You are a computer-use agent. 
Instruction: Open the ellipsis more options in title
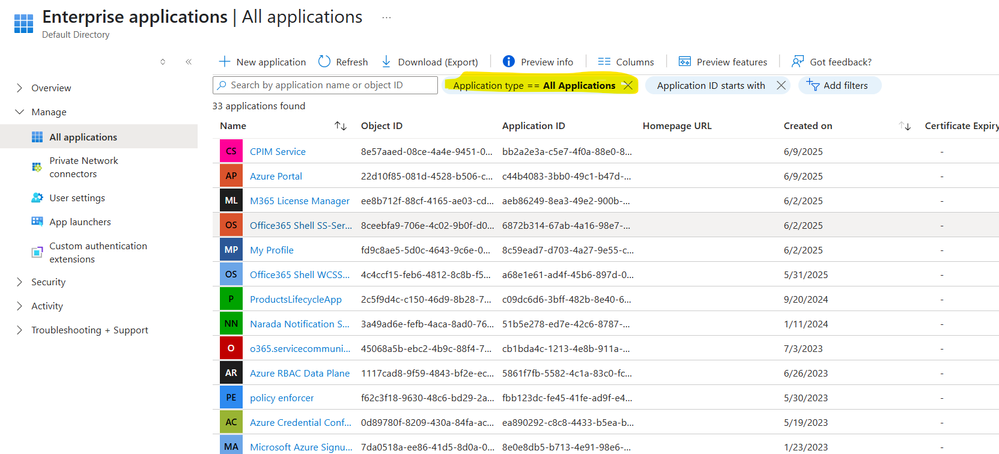point(386,17)
